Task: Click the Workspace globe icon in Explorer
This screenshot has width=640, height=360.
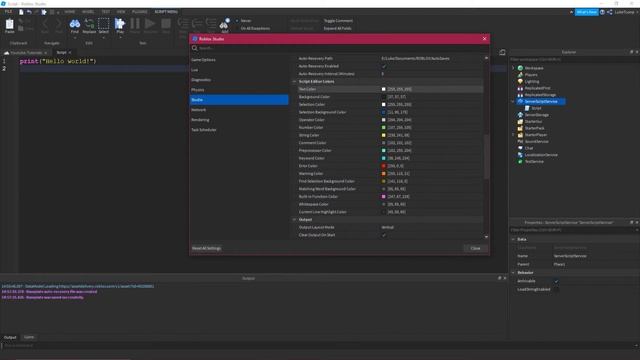Action: [520, 68]
